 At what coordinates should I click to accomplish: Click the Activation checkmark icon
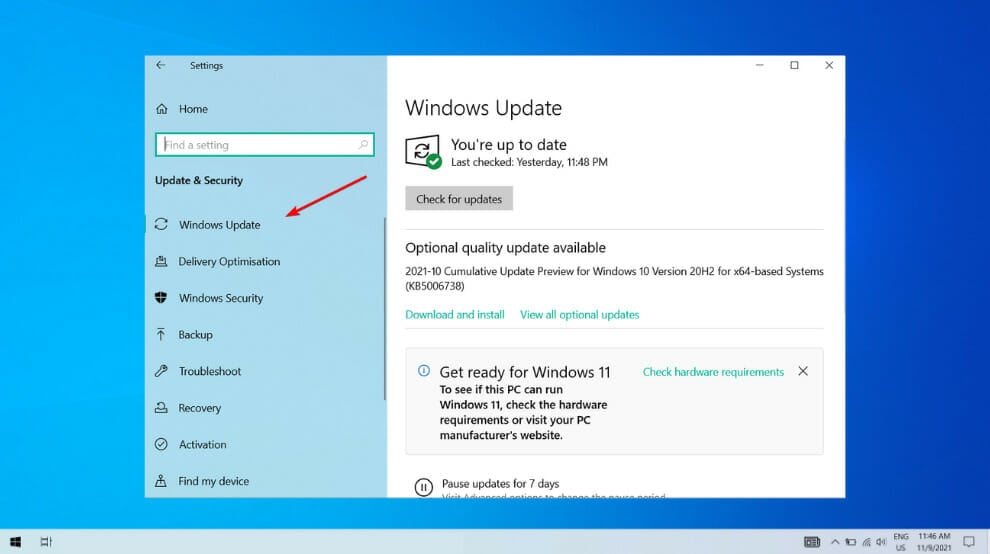[x=162, y=444]
